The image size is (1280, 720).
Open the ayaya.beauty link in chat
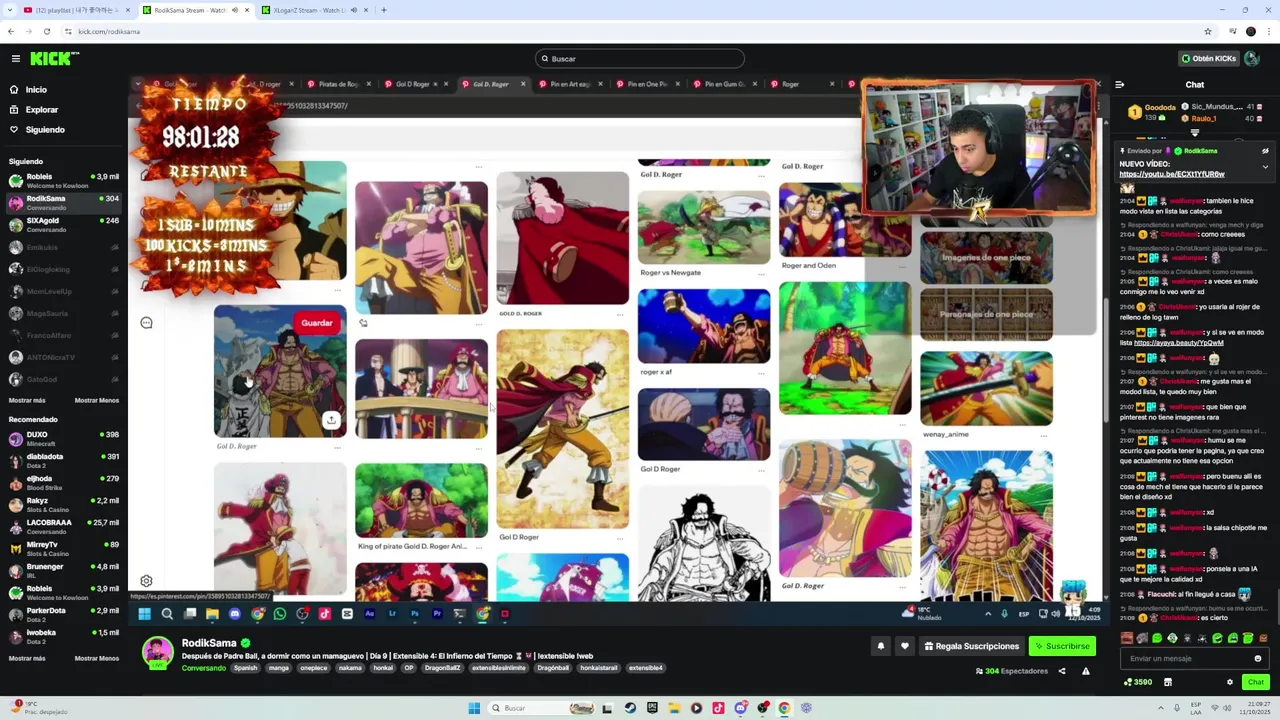pyautogui.click(x=1178, y=343)
